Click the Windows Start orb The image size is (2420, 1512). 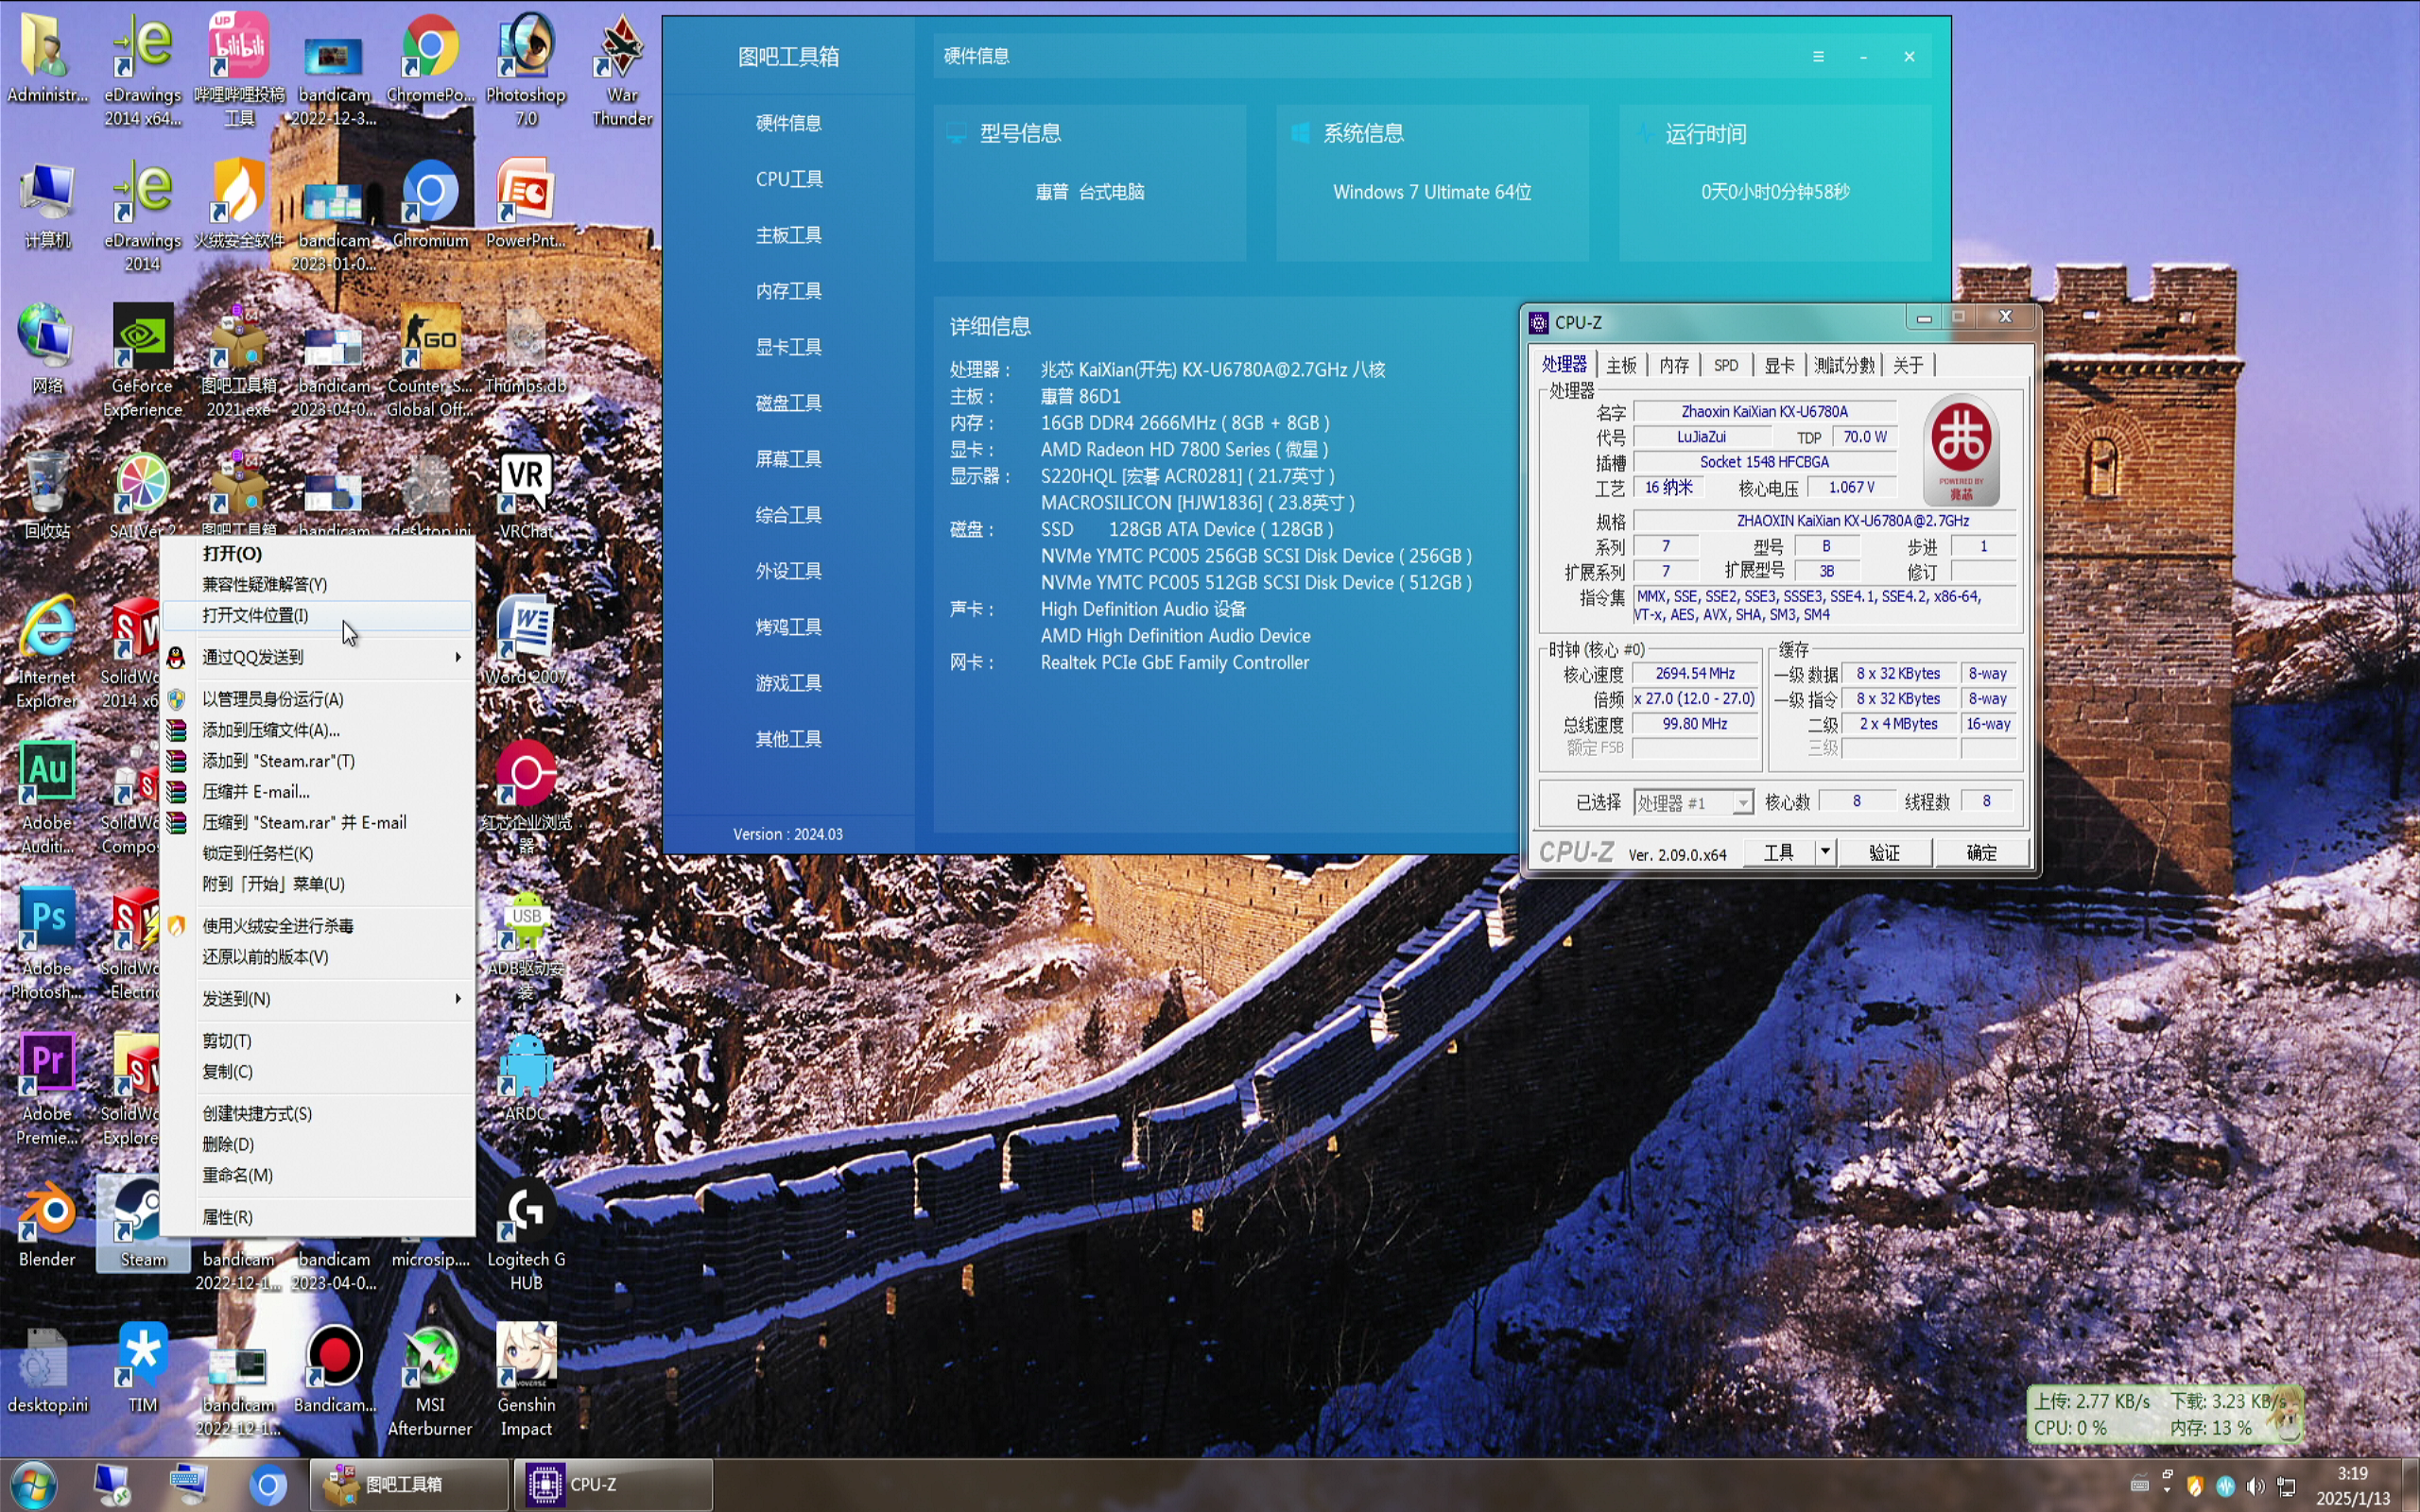coord(33,1485)
